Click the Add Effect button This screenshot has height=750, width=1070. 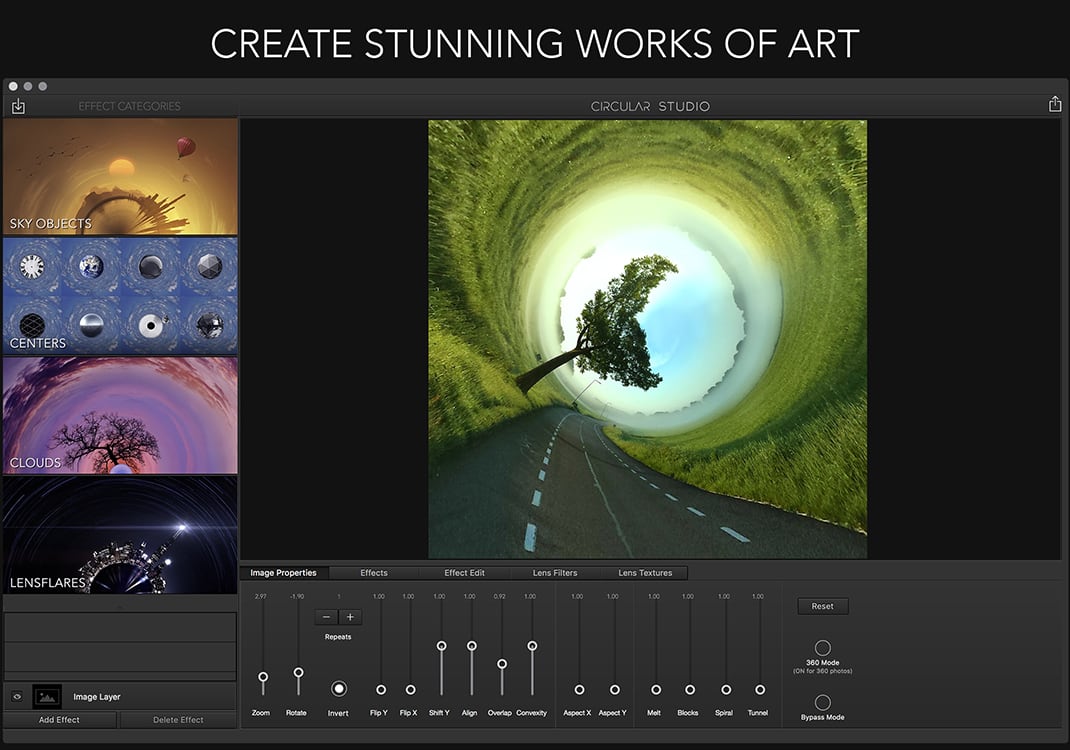pos(60,720)
